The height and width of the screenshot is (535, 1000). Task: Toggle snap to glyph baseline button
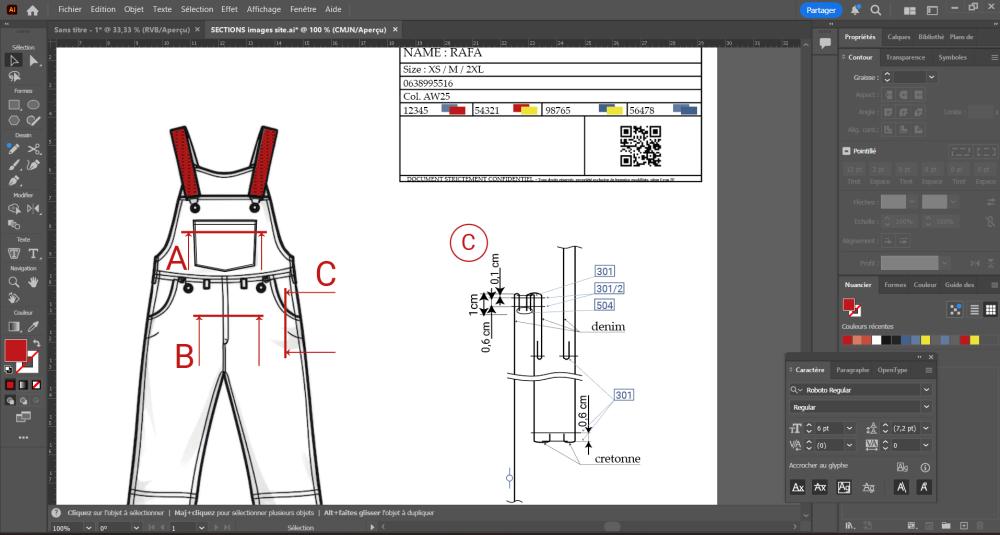(x=798, y=487)
